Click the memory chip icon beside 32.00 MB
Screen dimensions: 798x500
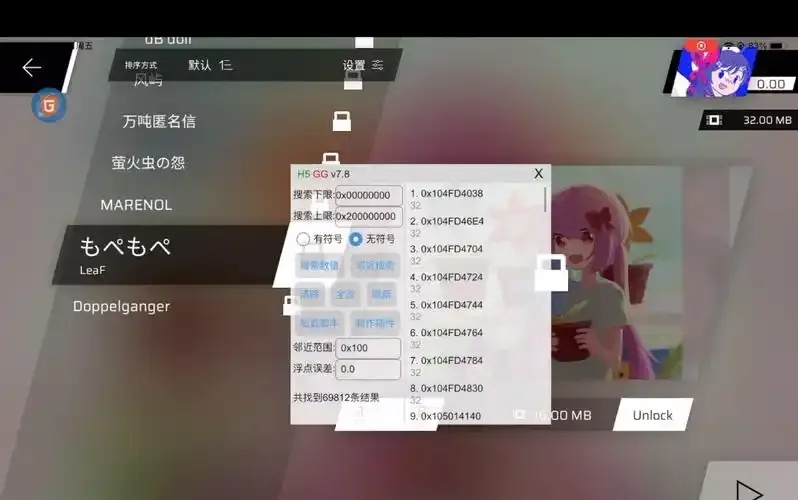click(x=714, y=120)
